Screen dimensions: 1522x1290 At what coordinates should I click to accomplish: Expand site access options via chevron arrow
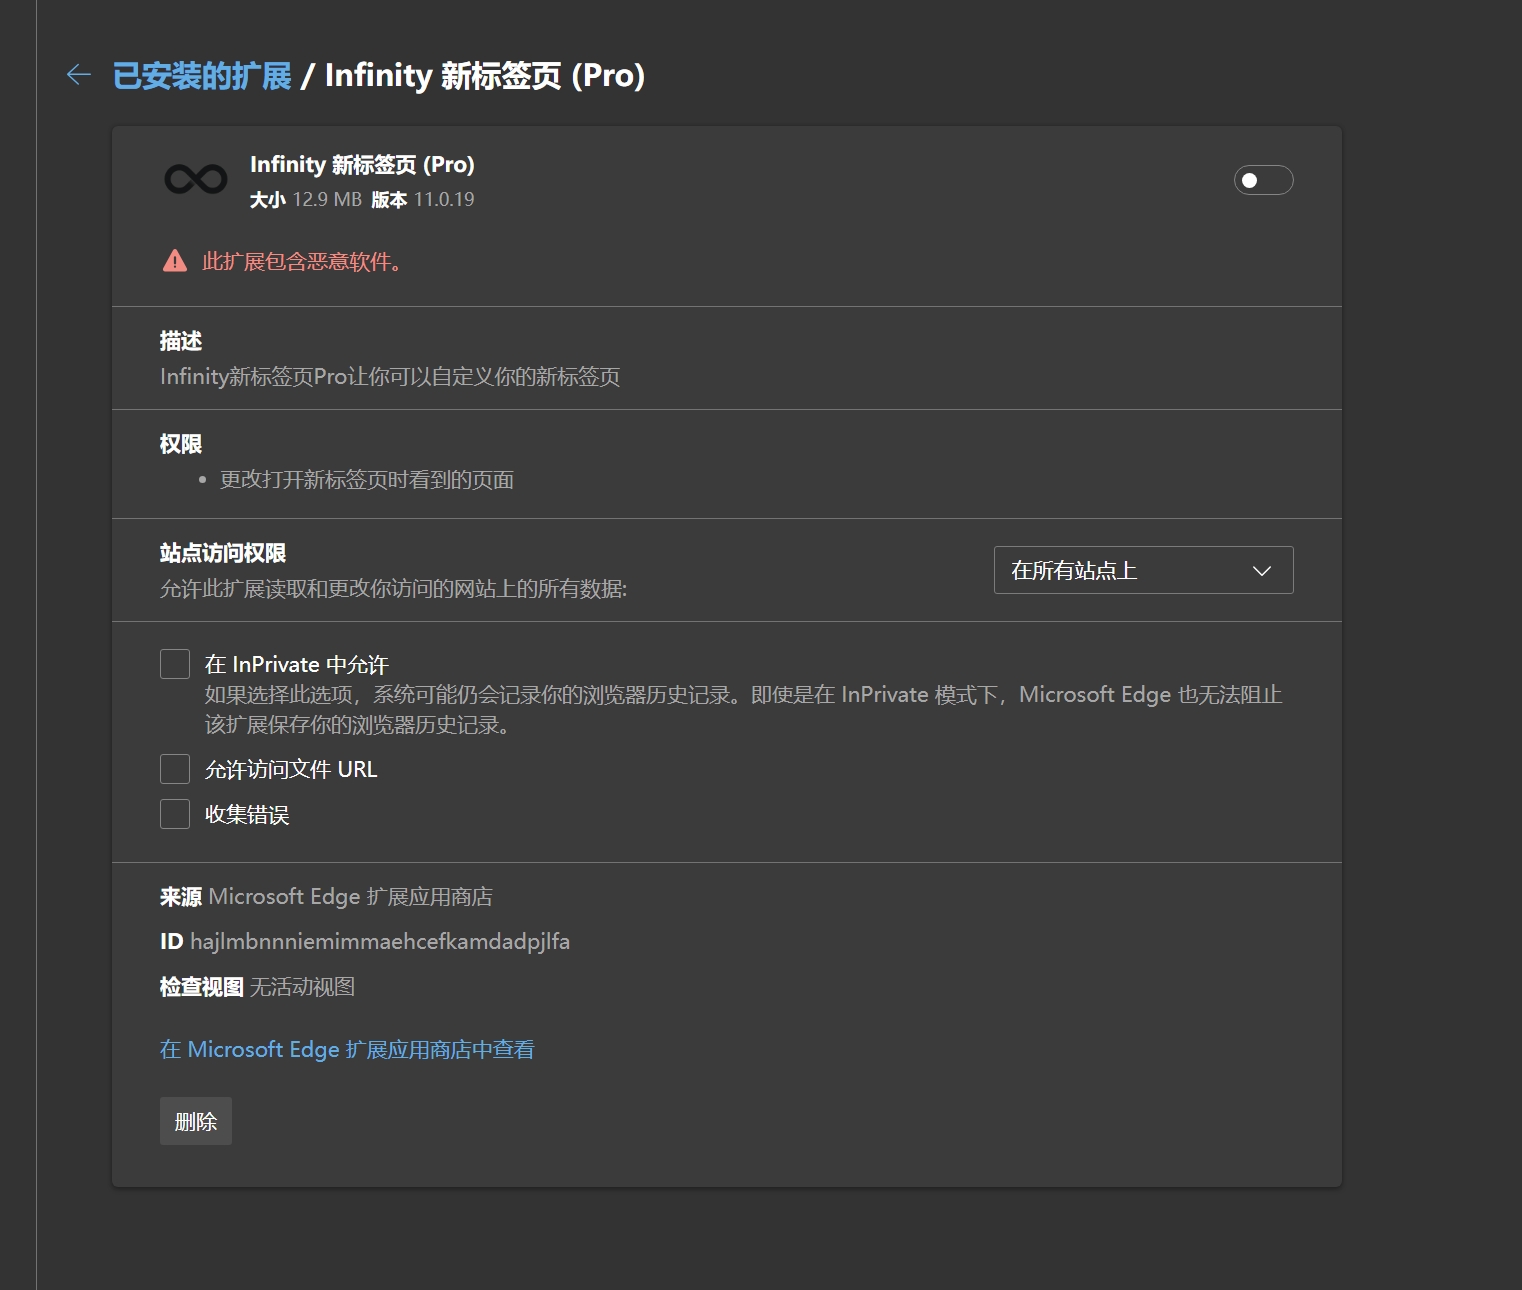click(1262, 570)
